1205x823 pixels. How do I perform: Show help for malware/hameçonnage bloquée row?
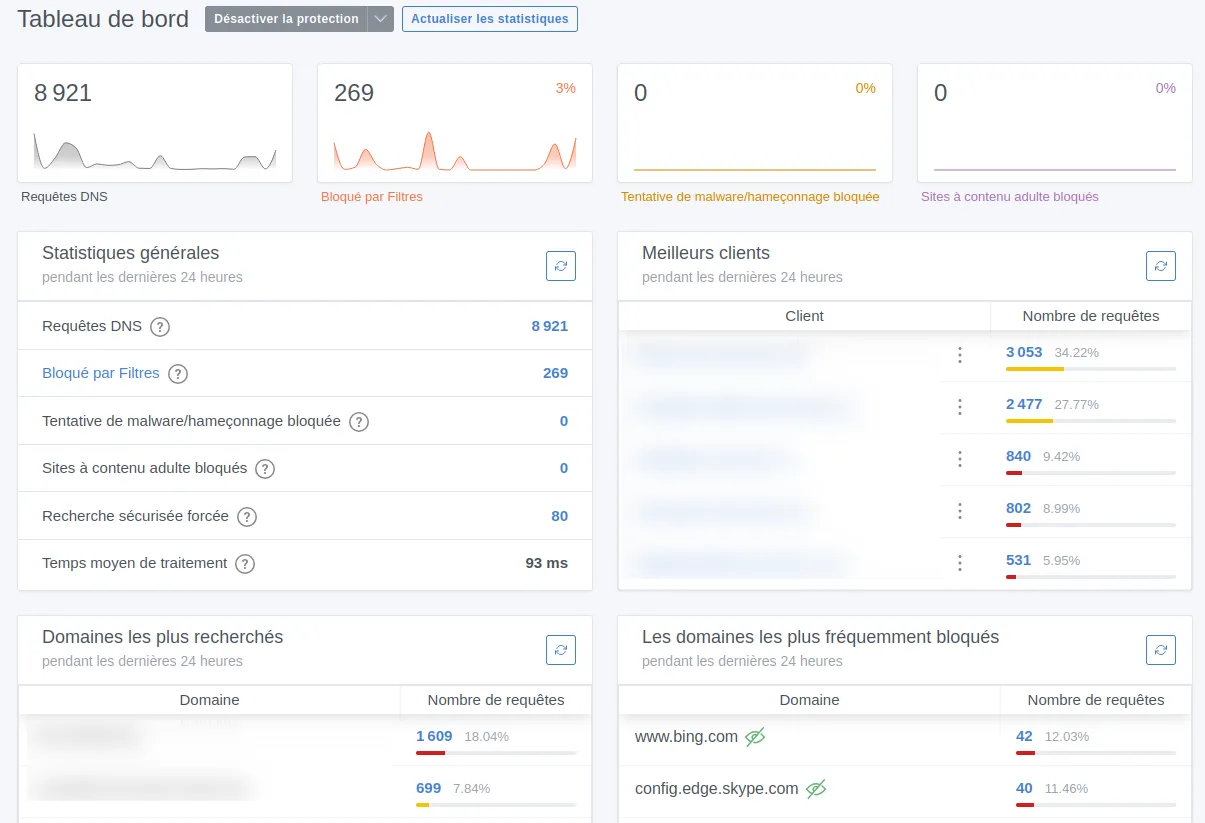pos(359,422)
